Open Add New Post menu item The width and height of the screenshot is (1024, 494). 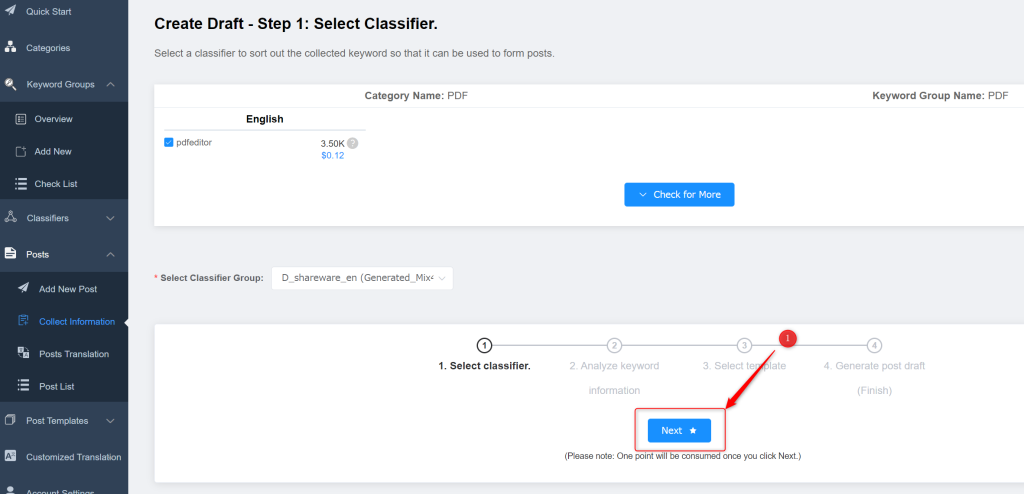pyautogui.click(x=68, y=289)
